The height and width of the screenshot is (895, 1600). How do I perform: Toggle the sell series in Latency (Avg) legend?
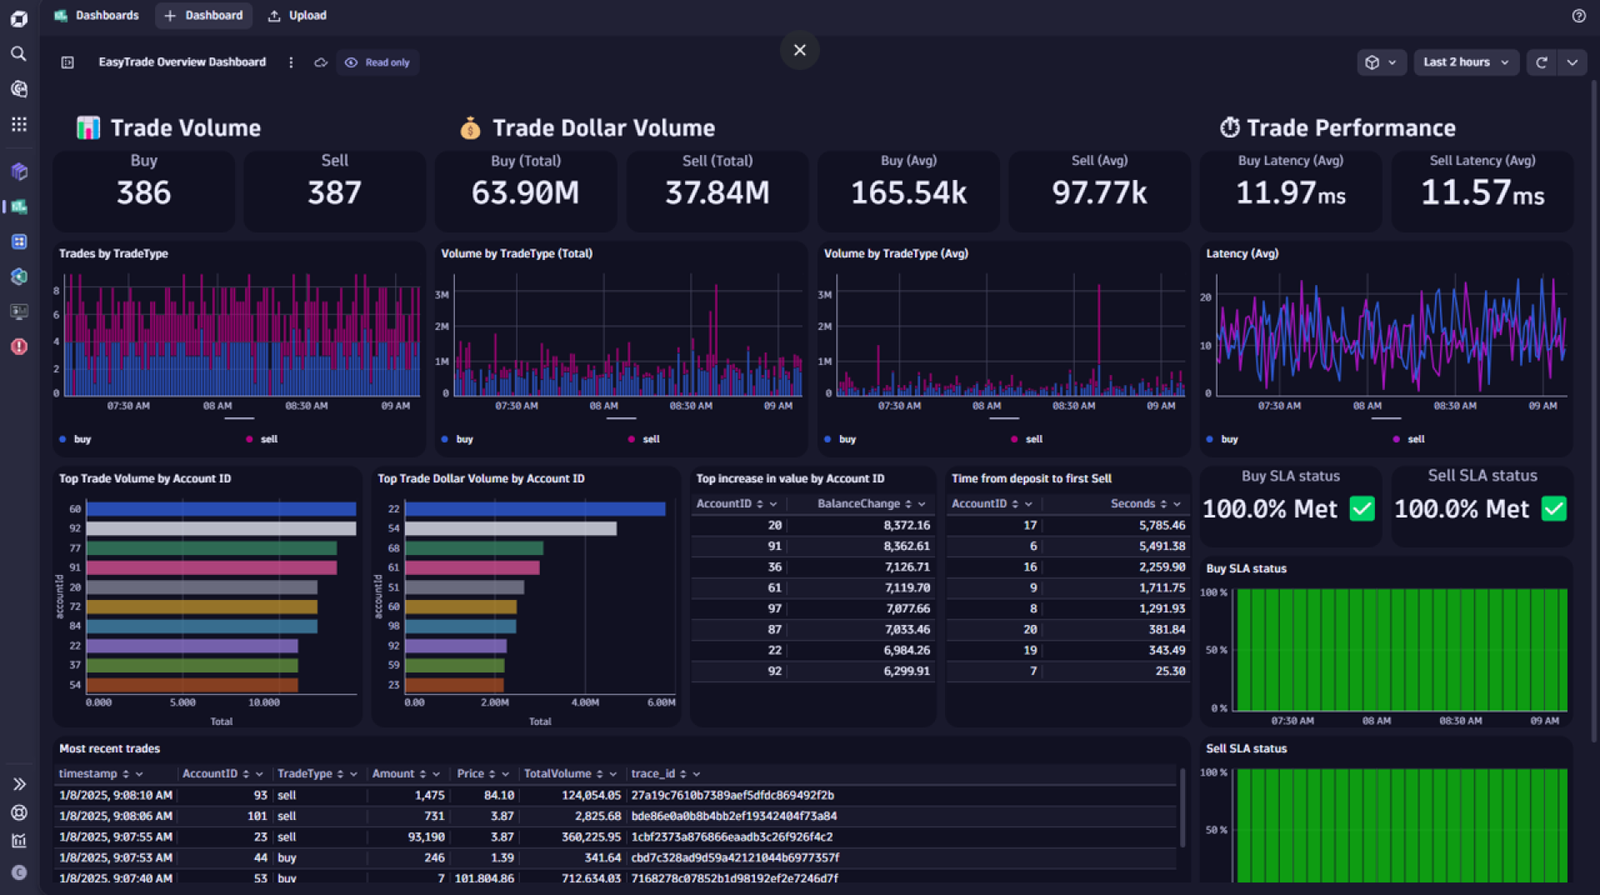pyautogui.click(x=1409, y=439)
